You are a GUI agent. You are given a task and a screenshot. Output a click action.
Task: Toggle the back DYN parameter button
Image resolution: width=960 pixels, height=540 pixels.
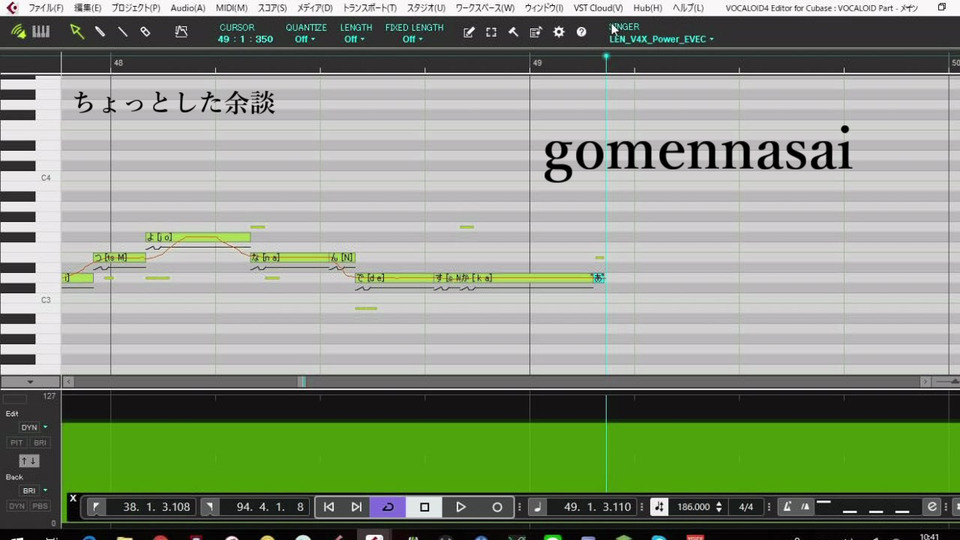pyautogui.click(x=17, y=506)
